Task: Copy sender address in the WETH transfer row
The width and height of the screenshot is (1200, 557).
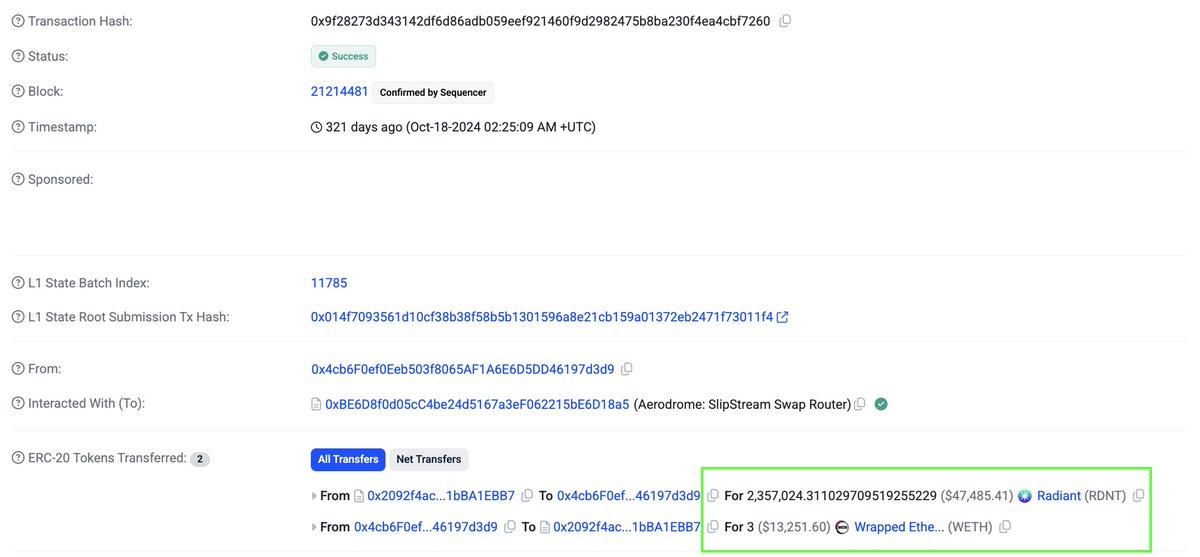Action: pyautogui.click(x=510, y=527)
